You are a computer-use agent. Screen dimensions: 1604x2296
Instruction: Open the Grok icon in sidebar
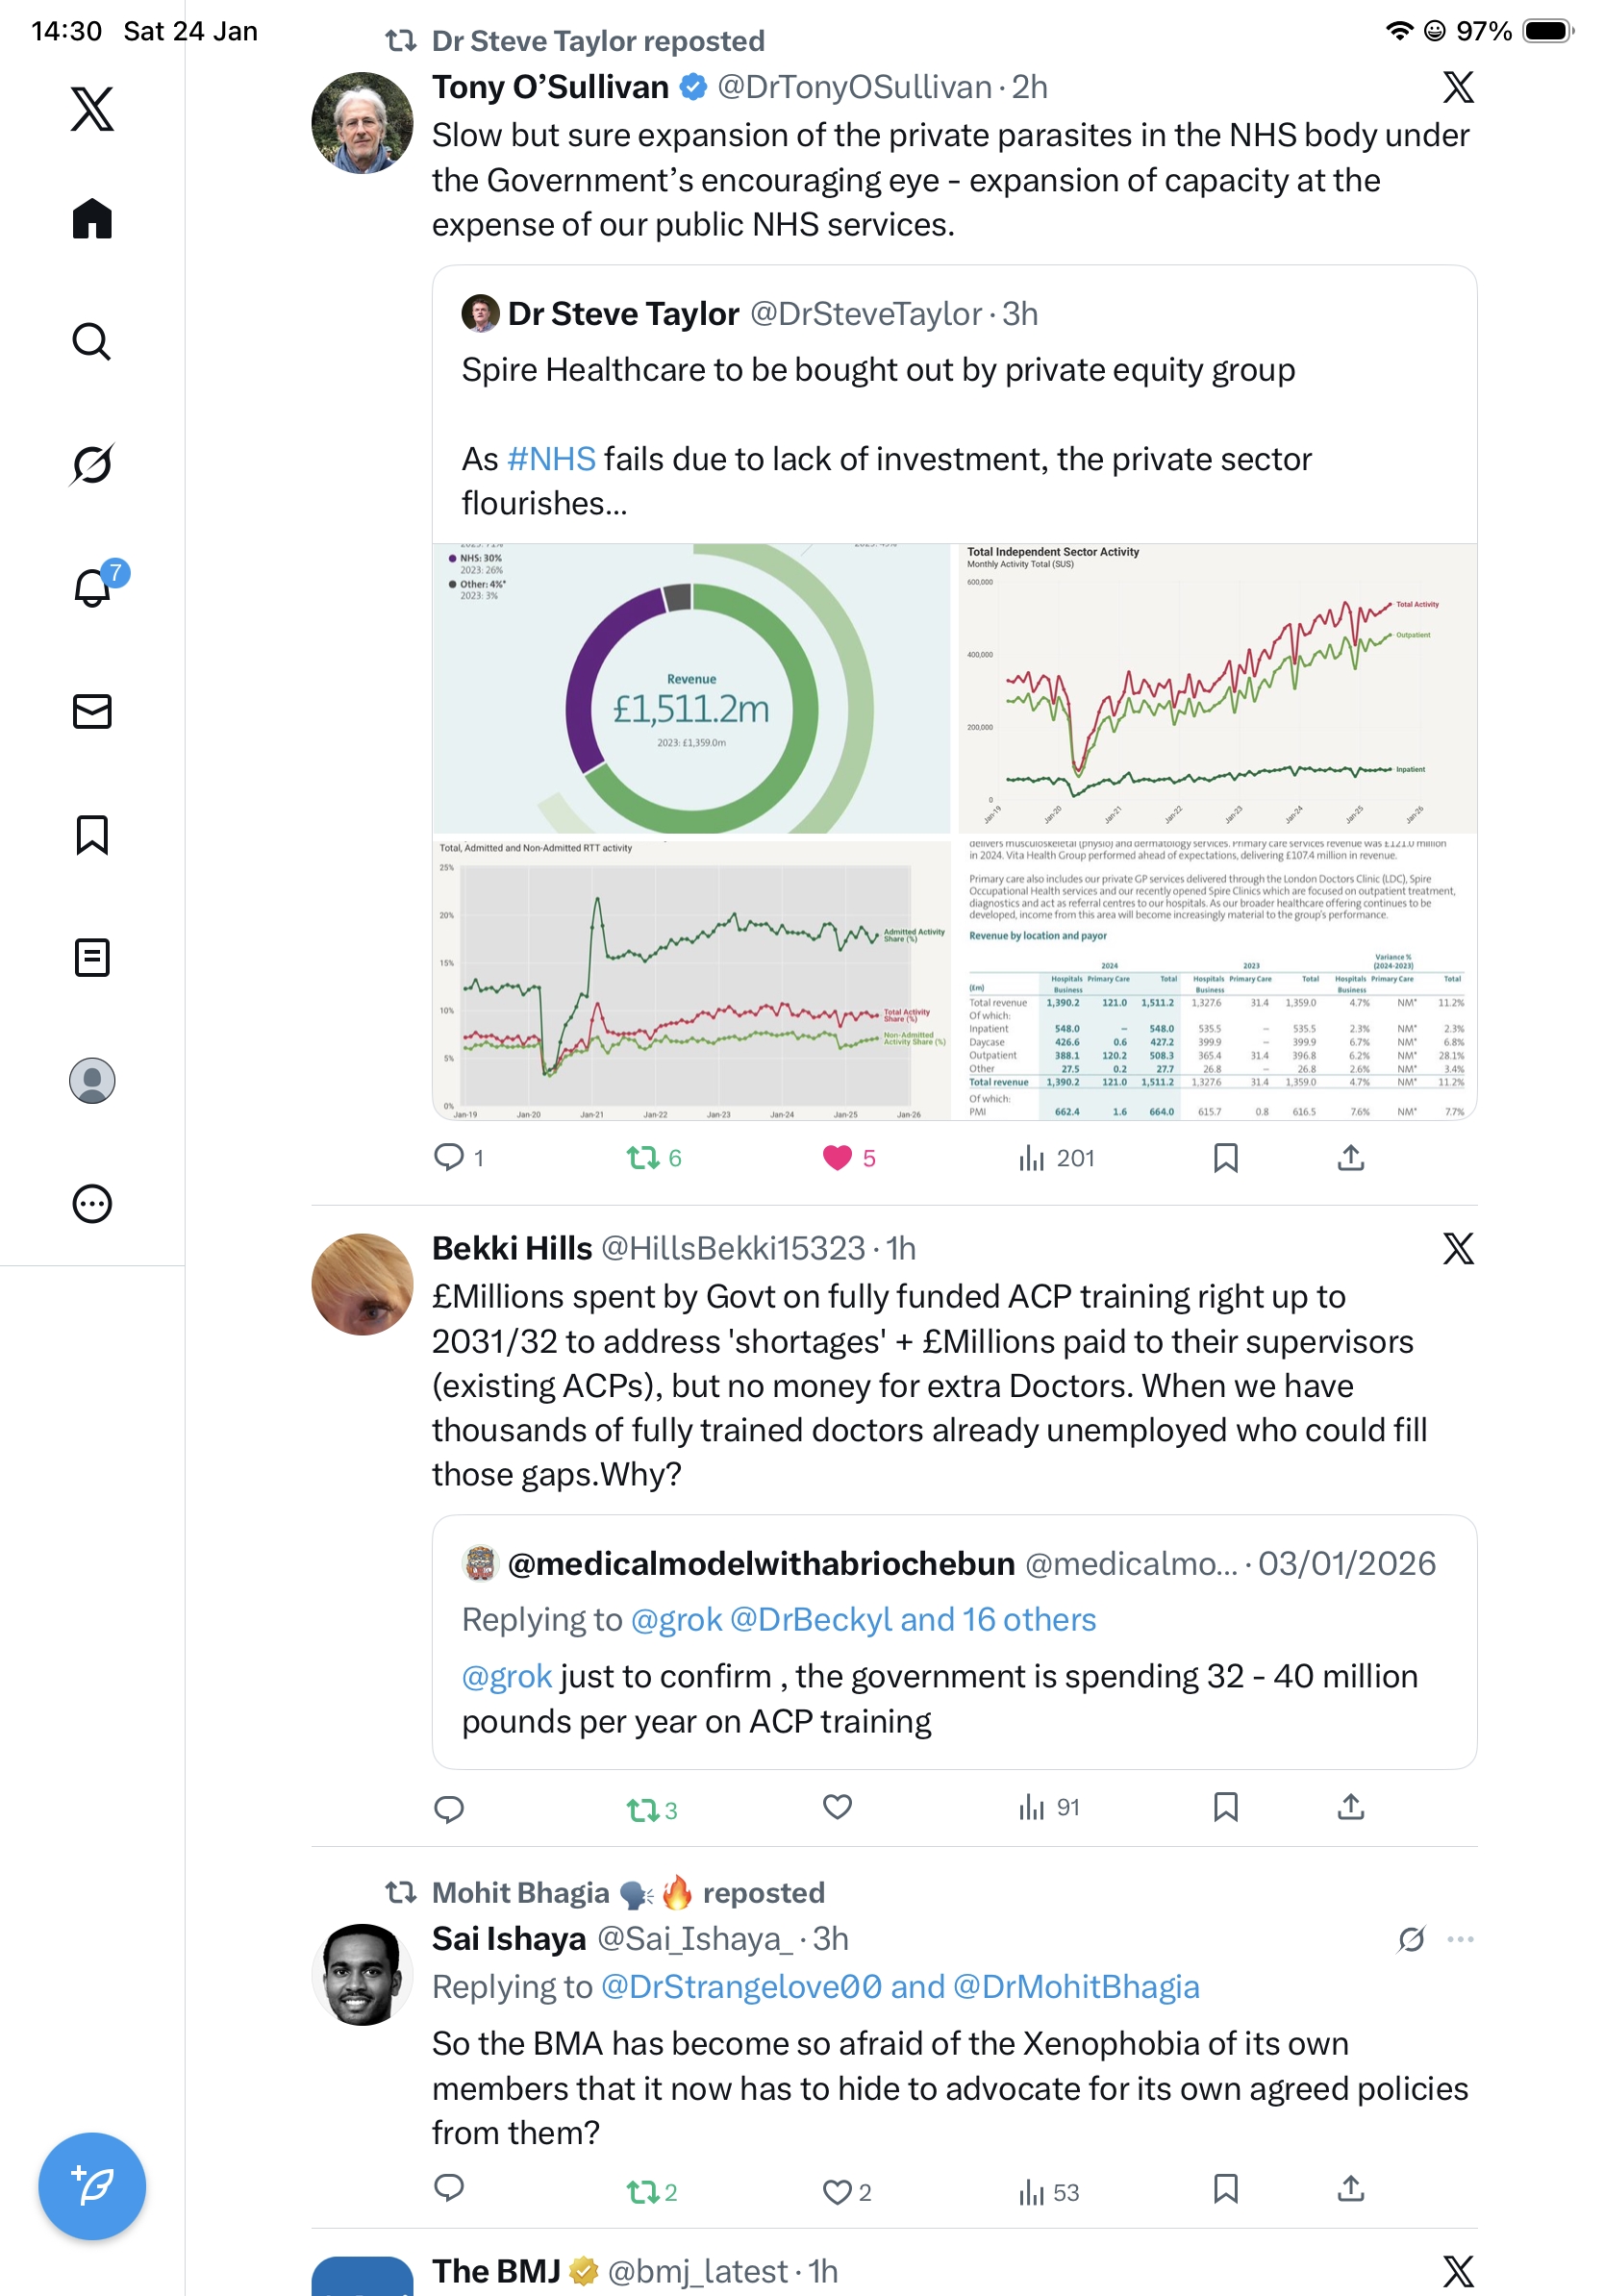92,464
